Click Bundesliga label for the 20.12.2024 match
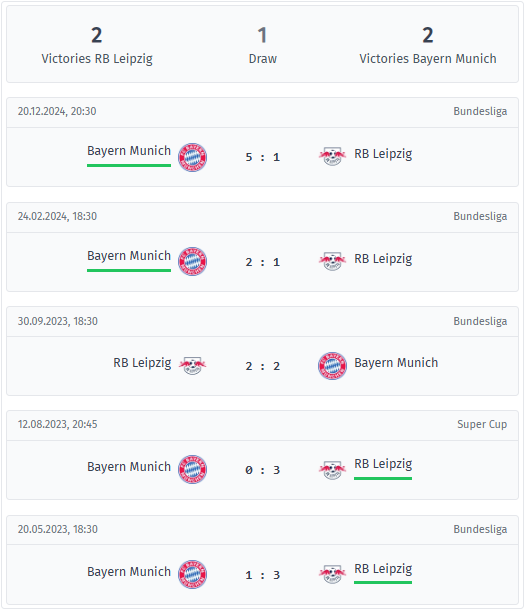The width and height of the screenshot is (525, 609). (480, 111)
